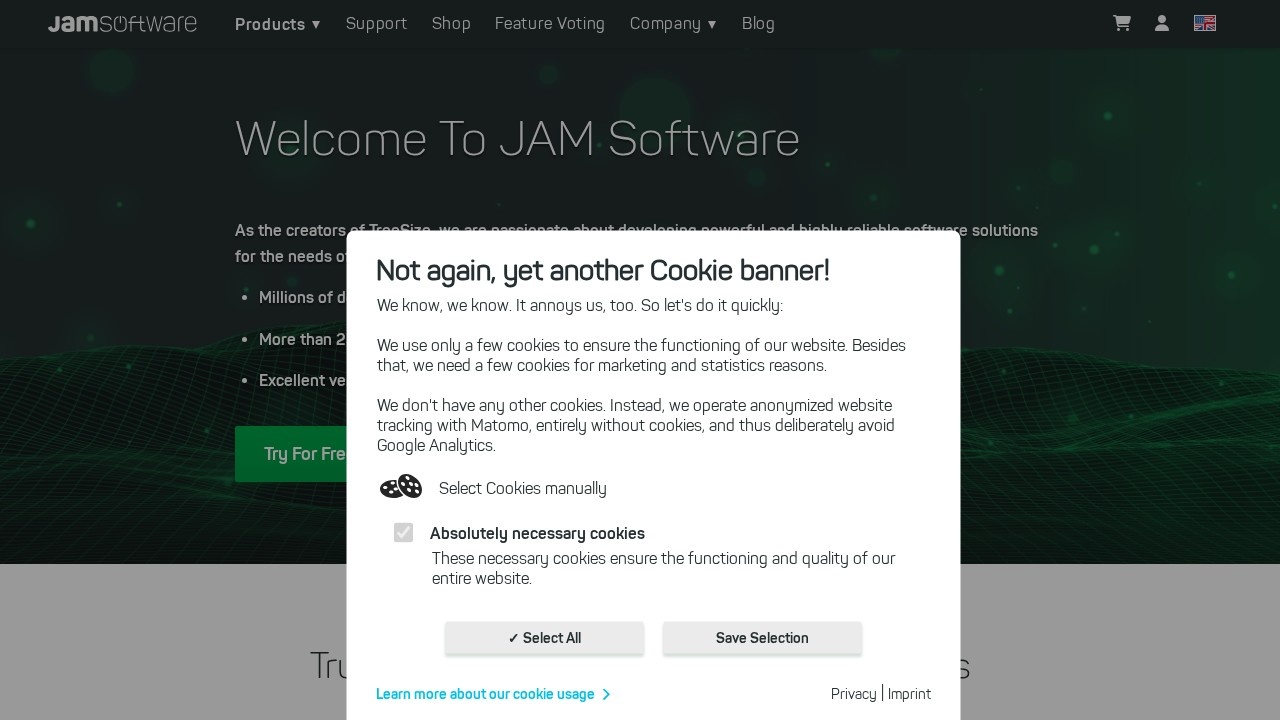Click the cookie icon in the banner

click(x=401, y=487)
